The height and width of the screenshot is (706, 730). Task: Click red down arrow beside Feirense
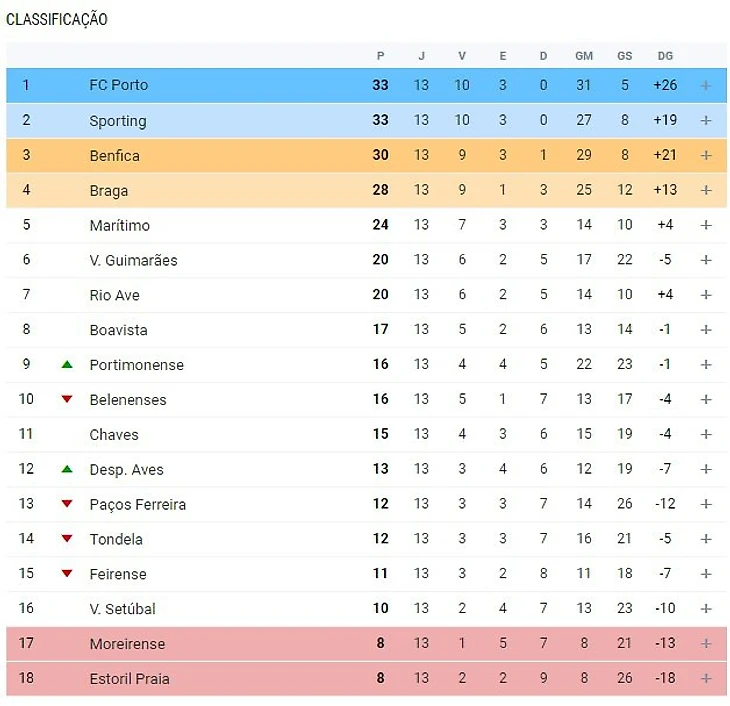pyautogui.click(x=67, y=574)
